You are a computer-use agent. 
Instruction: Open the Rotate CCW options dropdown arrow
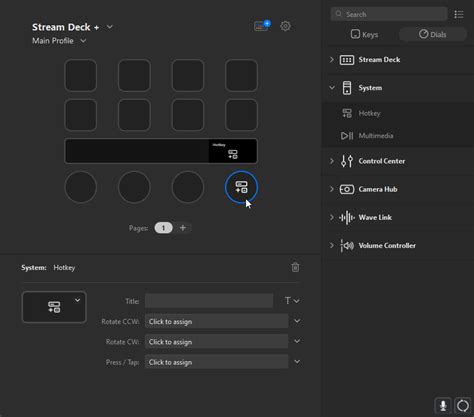coord(297,321)
